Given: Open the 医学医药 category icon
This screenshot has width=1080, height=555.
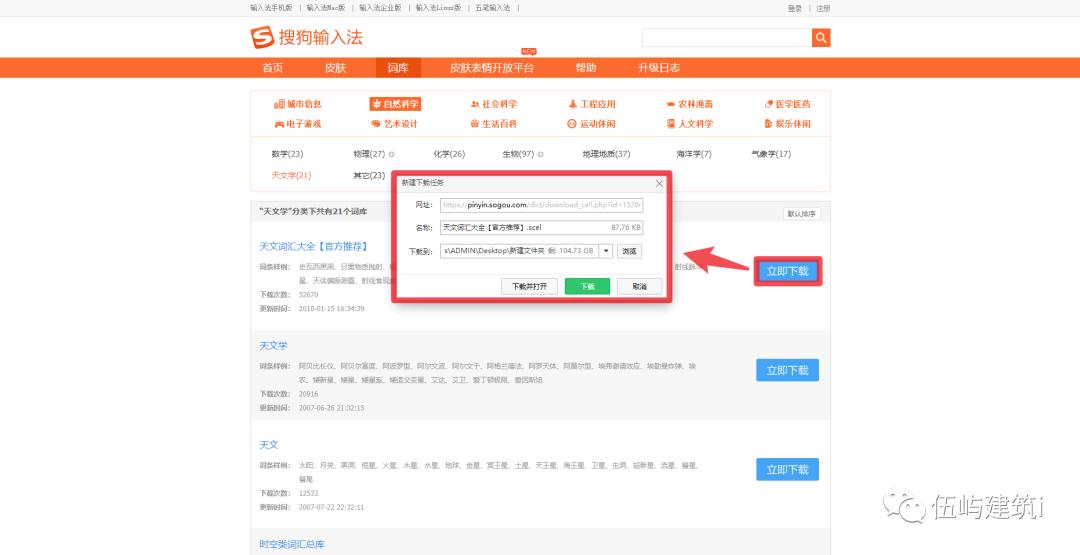Looking at the screenshot, I should tap(769, 105).
